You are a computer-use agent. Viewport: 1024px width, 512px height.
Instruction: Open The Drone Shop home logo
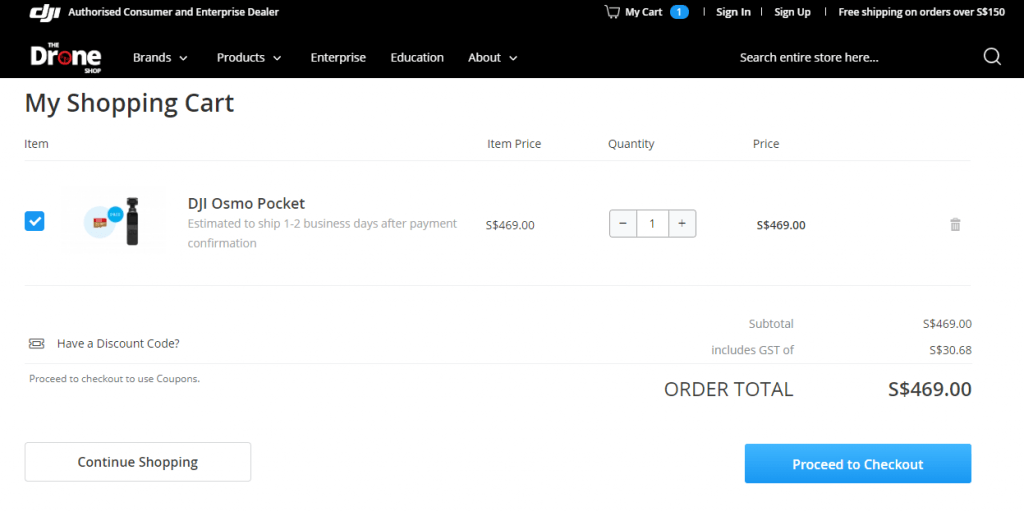tap(65, 57)
